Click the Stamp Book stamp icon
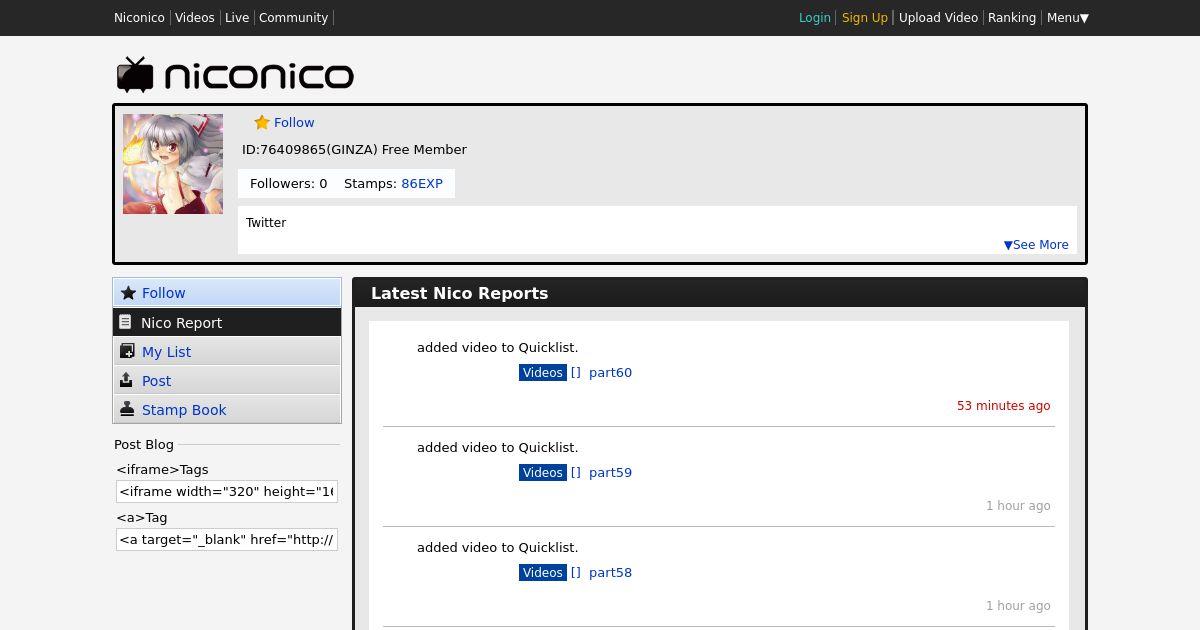The width and height of the screenshot is (1200, 630). (127, 409)
